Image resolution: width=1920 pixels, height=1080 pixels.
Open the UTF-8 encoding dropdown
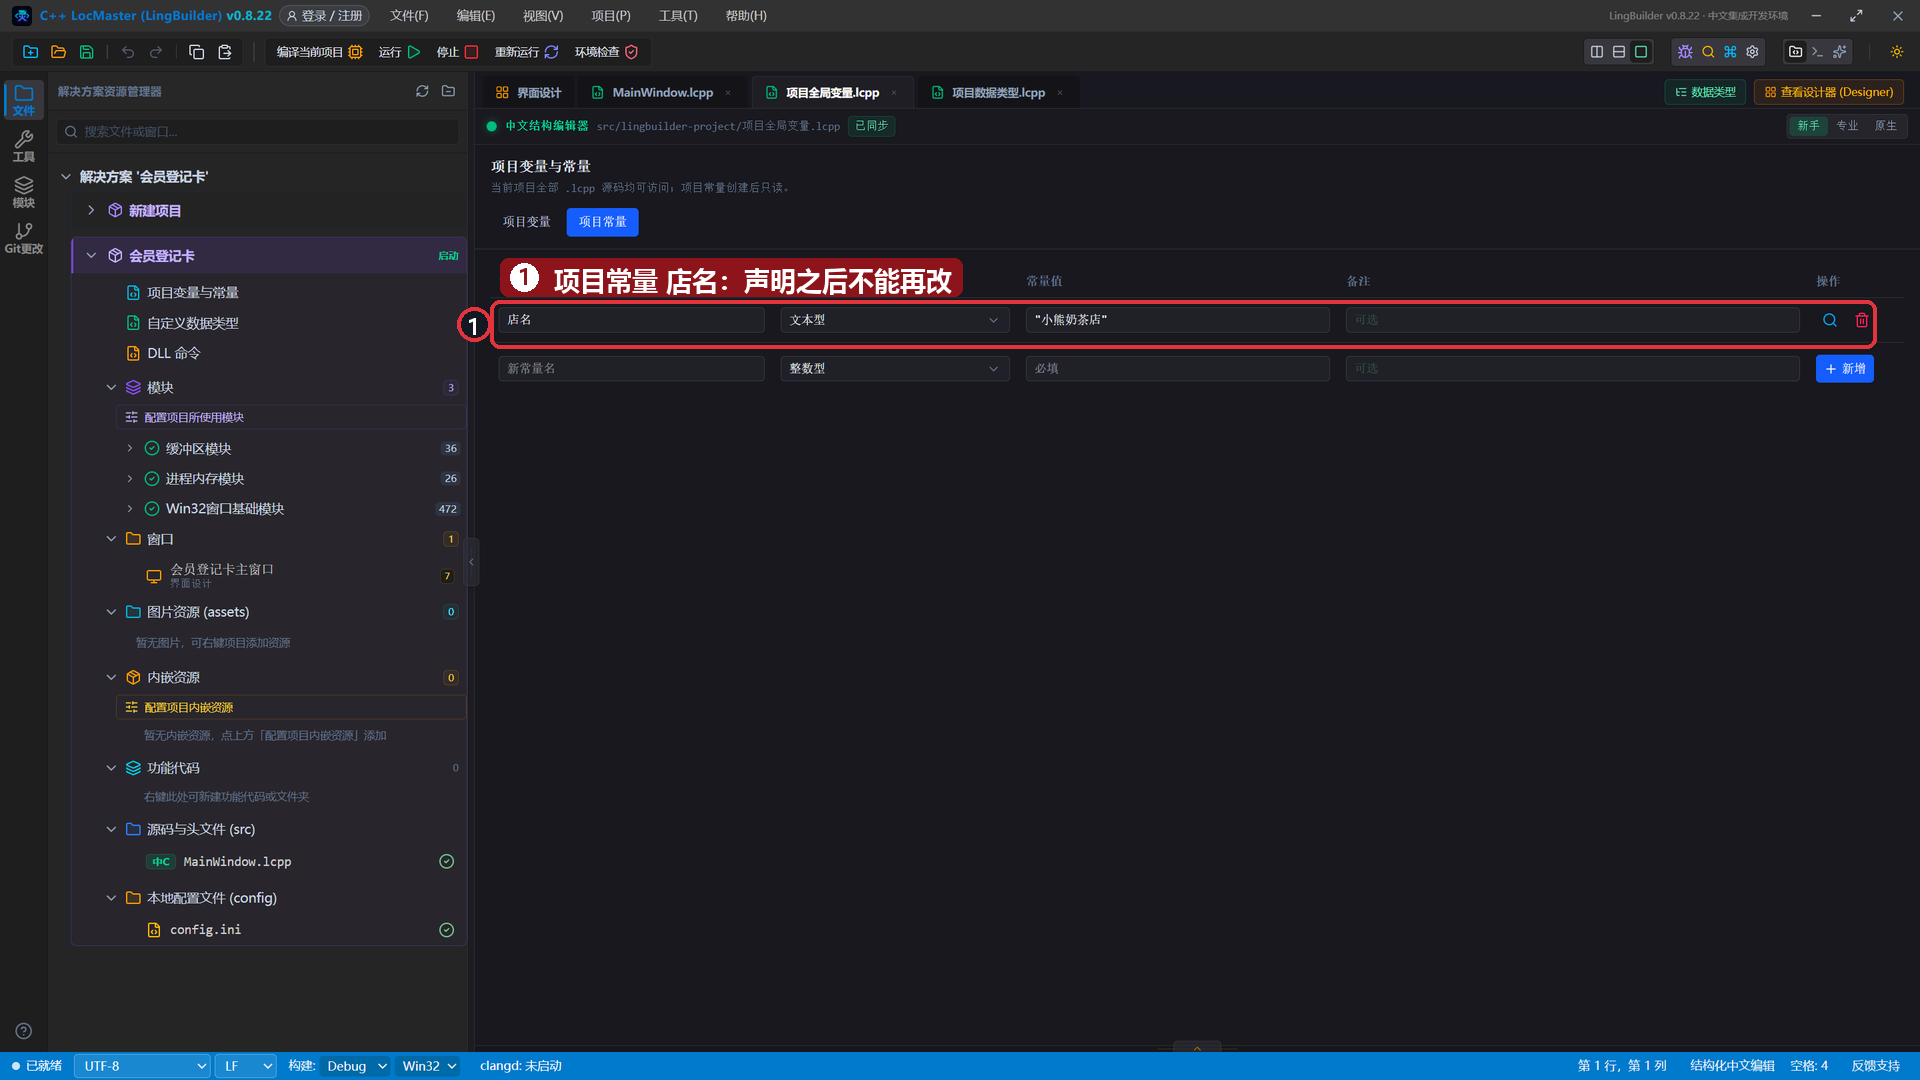142,1066
